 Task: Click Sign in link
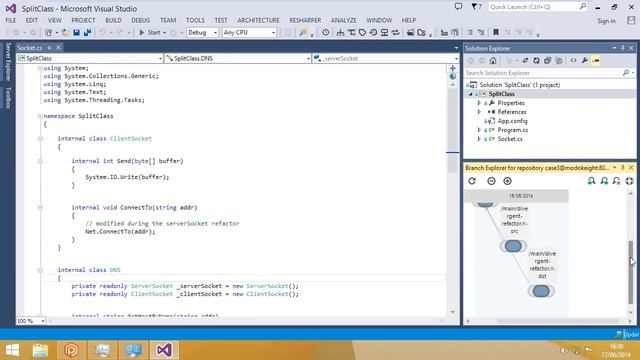pos(606,20)
